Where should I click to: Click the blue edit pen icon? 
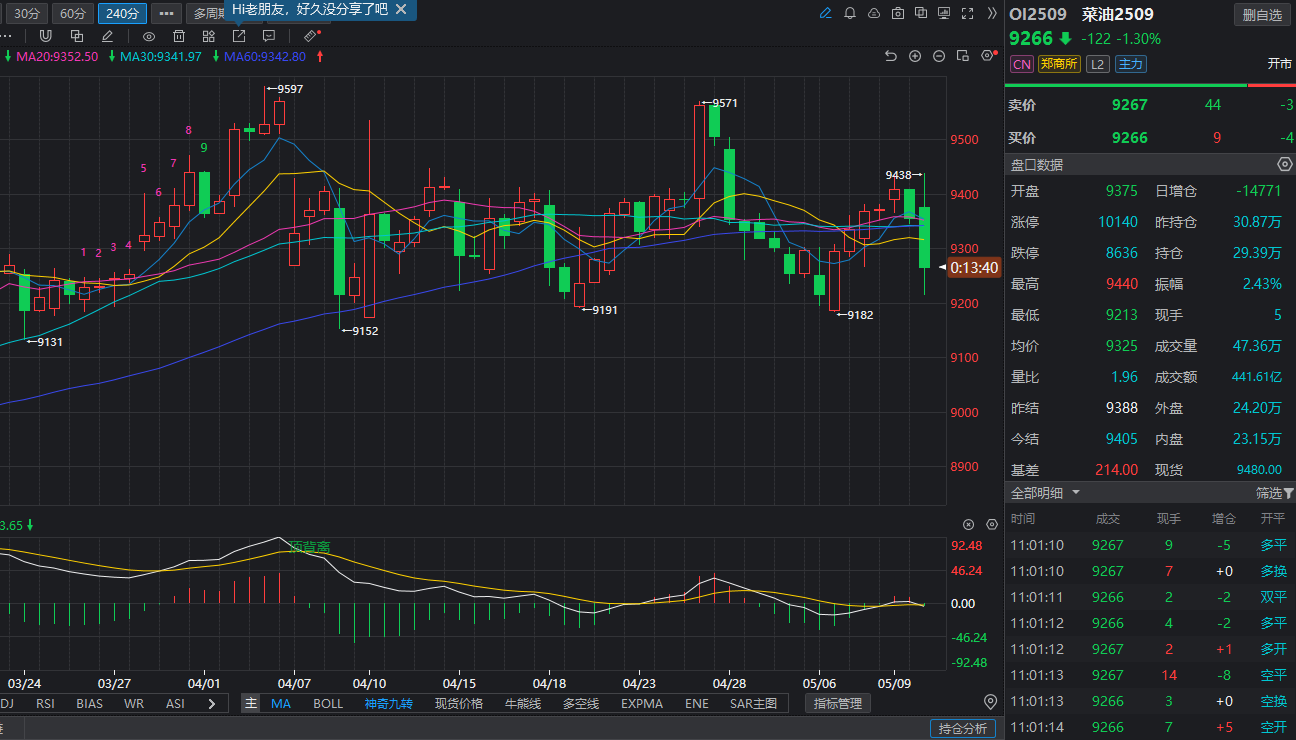tap(826, 13)
